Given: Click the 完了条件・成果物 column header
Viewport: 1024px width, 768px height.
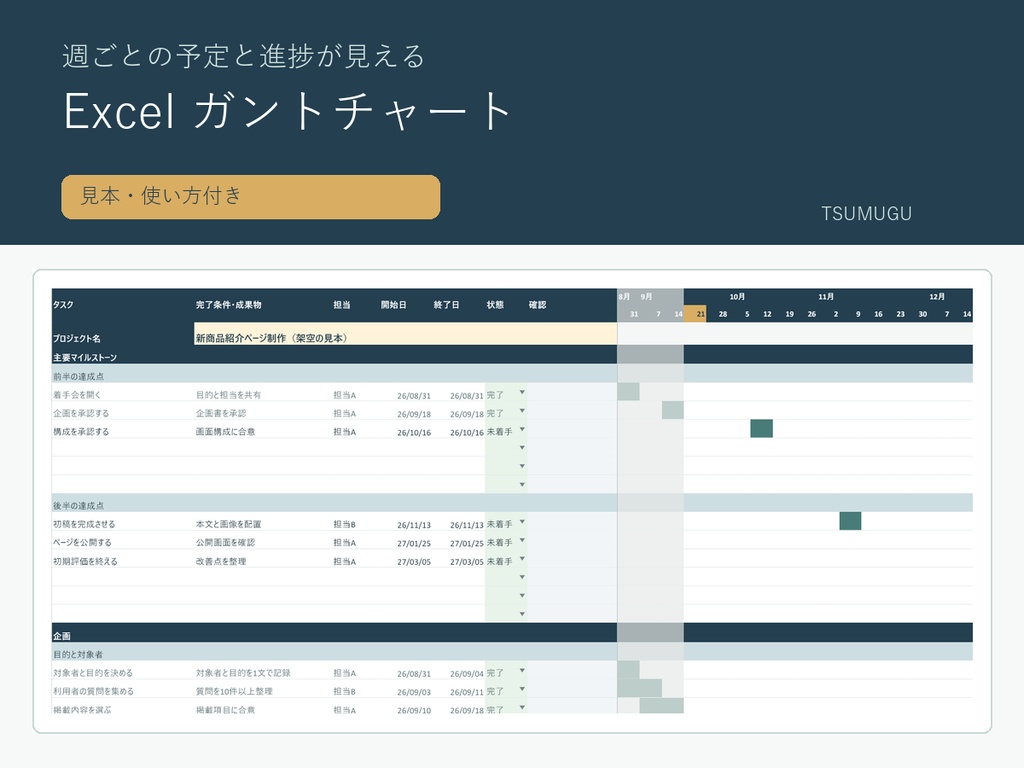Looking at the screenshot, I should [229, 305].
